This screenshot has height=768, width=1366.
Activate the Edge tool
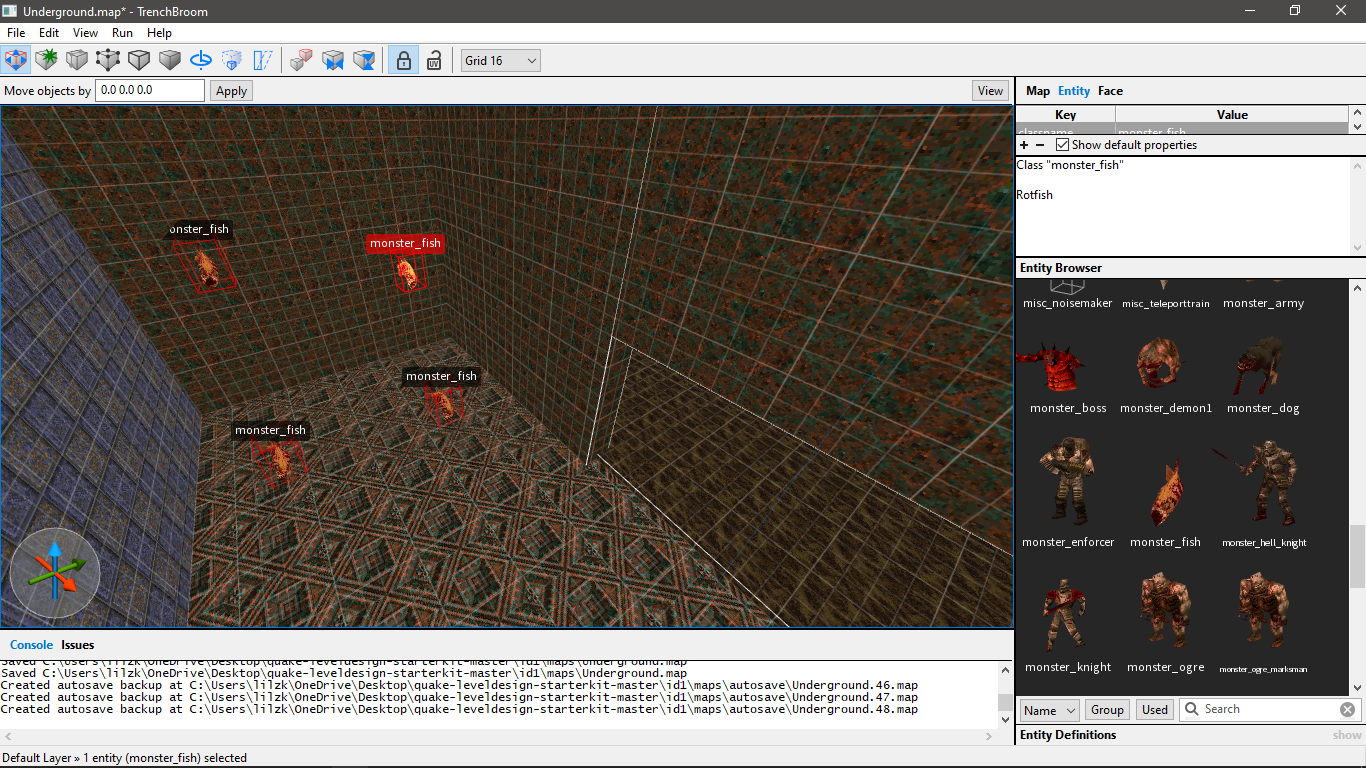click(139, 60)
